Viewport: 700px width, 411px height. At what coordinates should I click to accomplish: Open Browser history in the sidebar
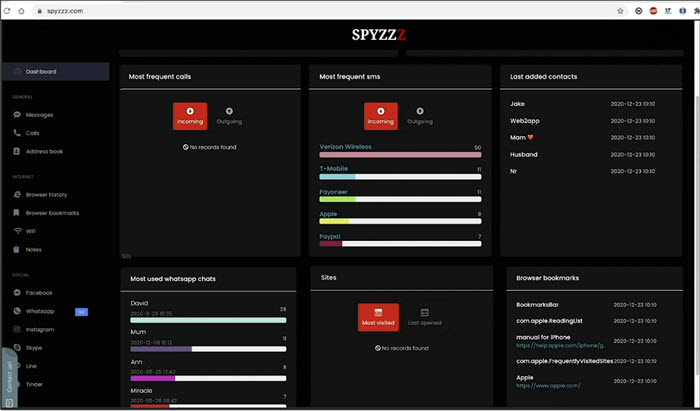[46, 195]
